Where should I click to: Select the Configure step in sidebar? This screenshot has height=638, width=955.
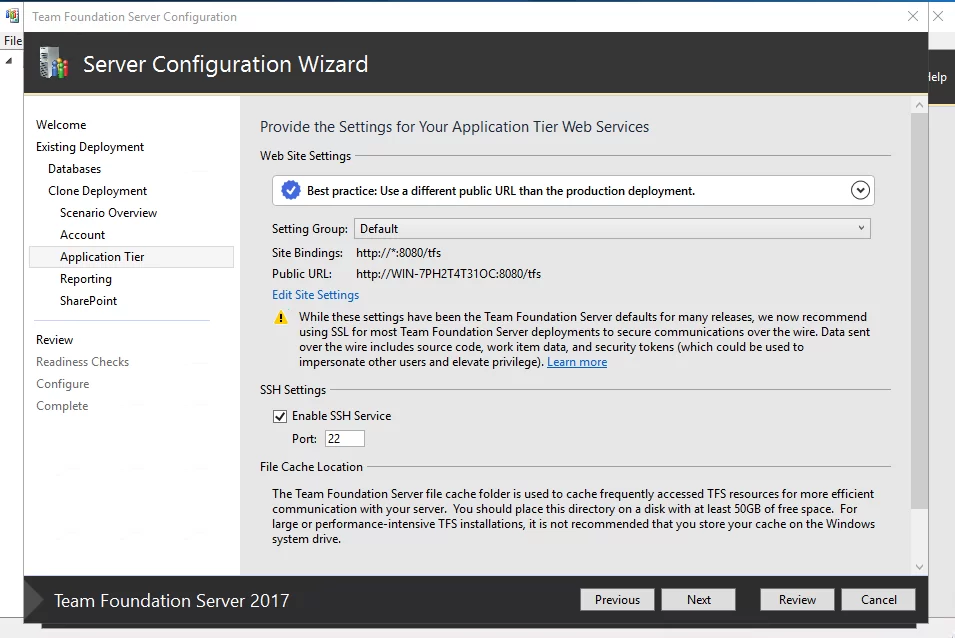62,384
